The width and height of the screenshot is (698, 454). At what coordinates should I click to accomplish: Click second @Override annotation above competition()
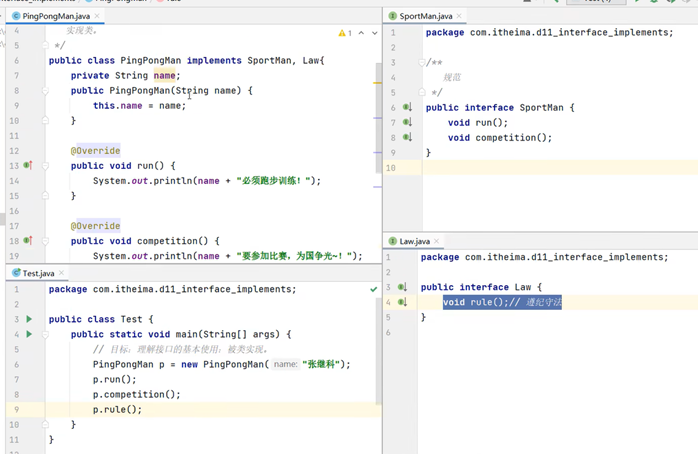click(x=95, y=226)
